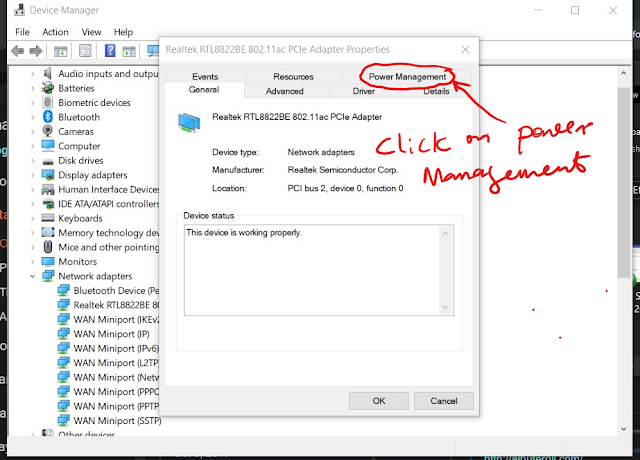The image size is (640, 460).
Task: Click the Monitors category icon
Action: coord(48,261)
